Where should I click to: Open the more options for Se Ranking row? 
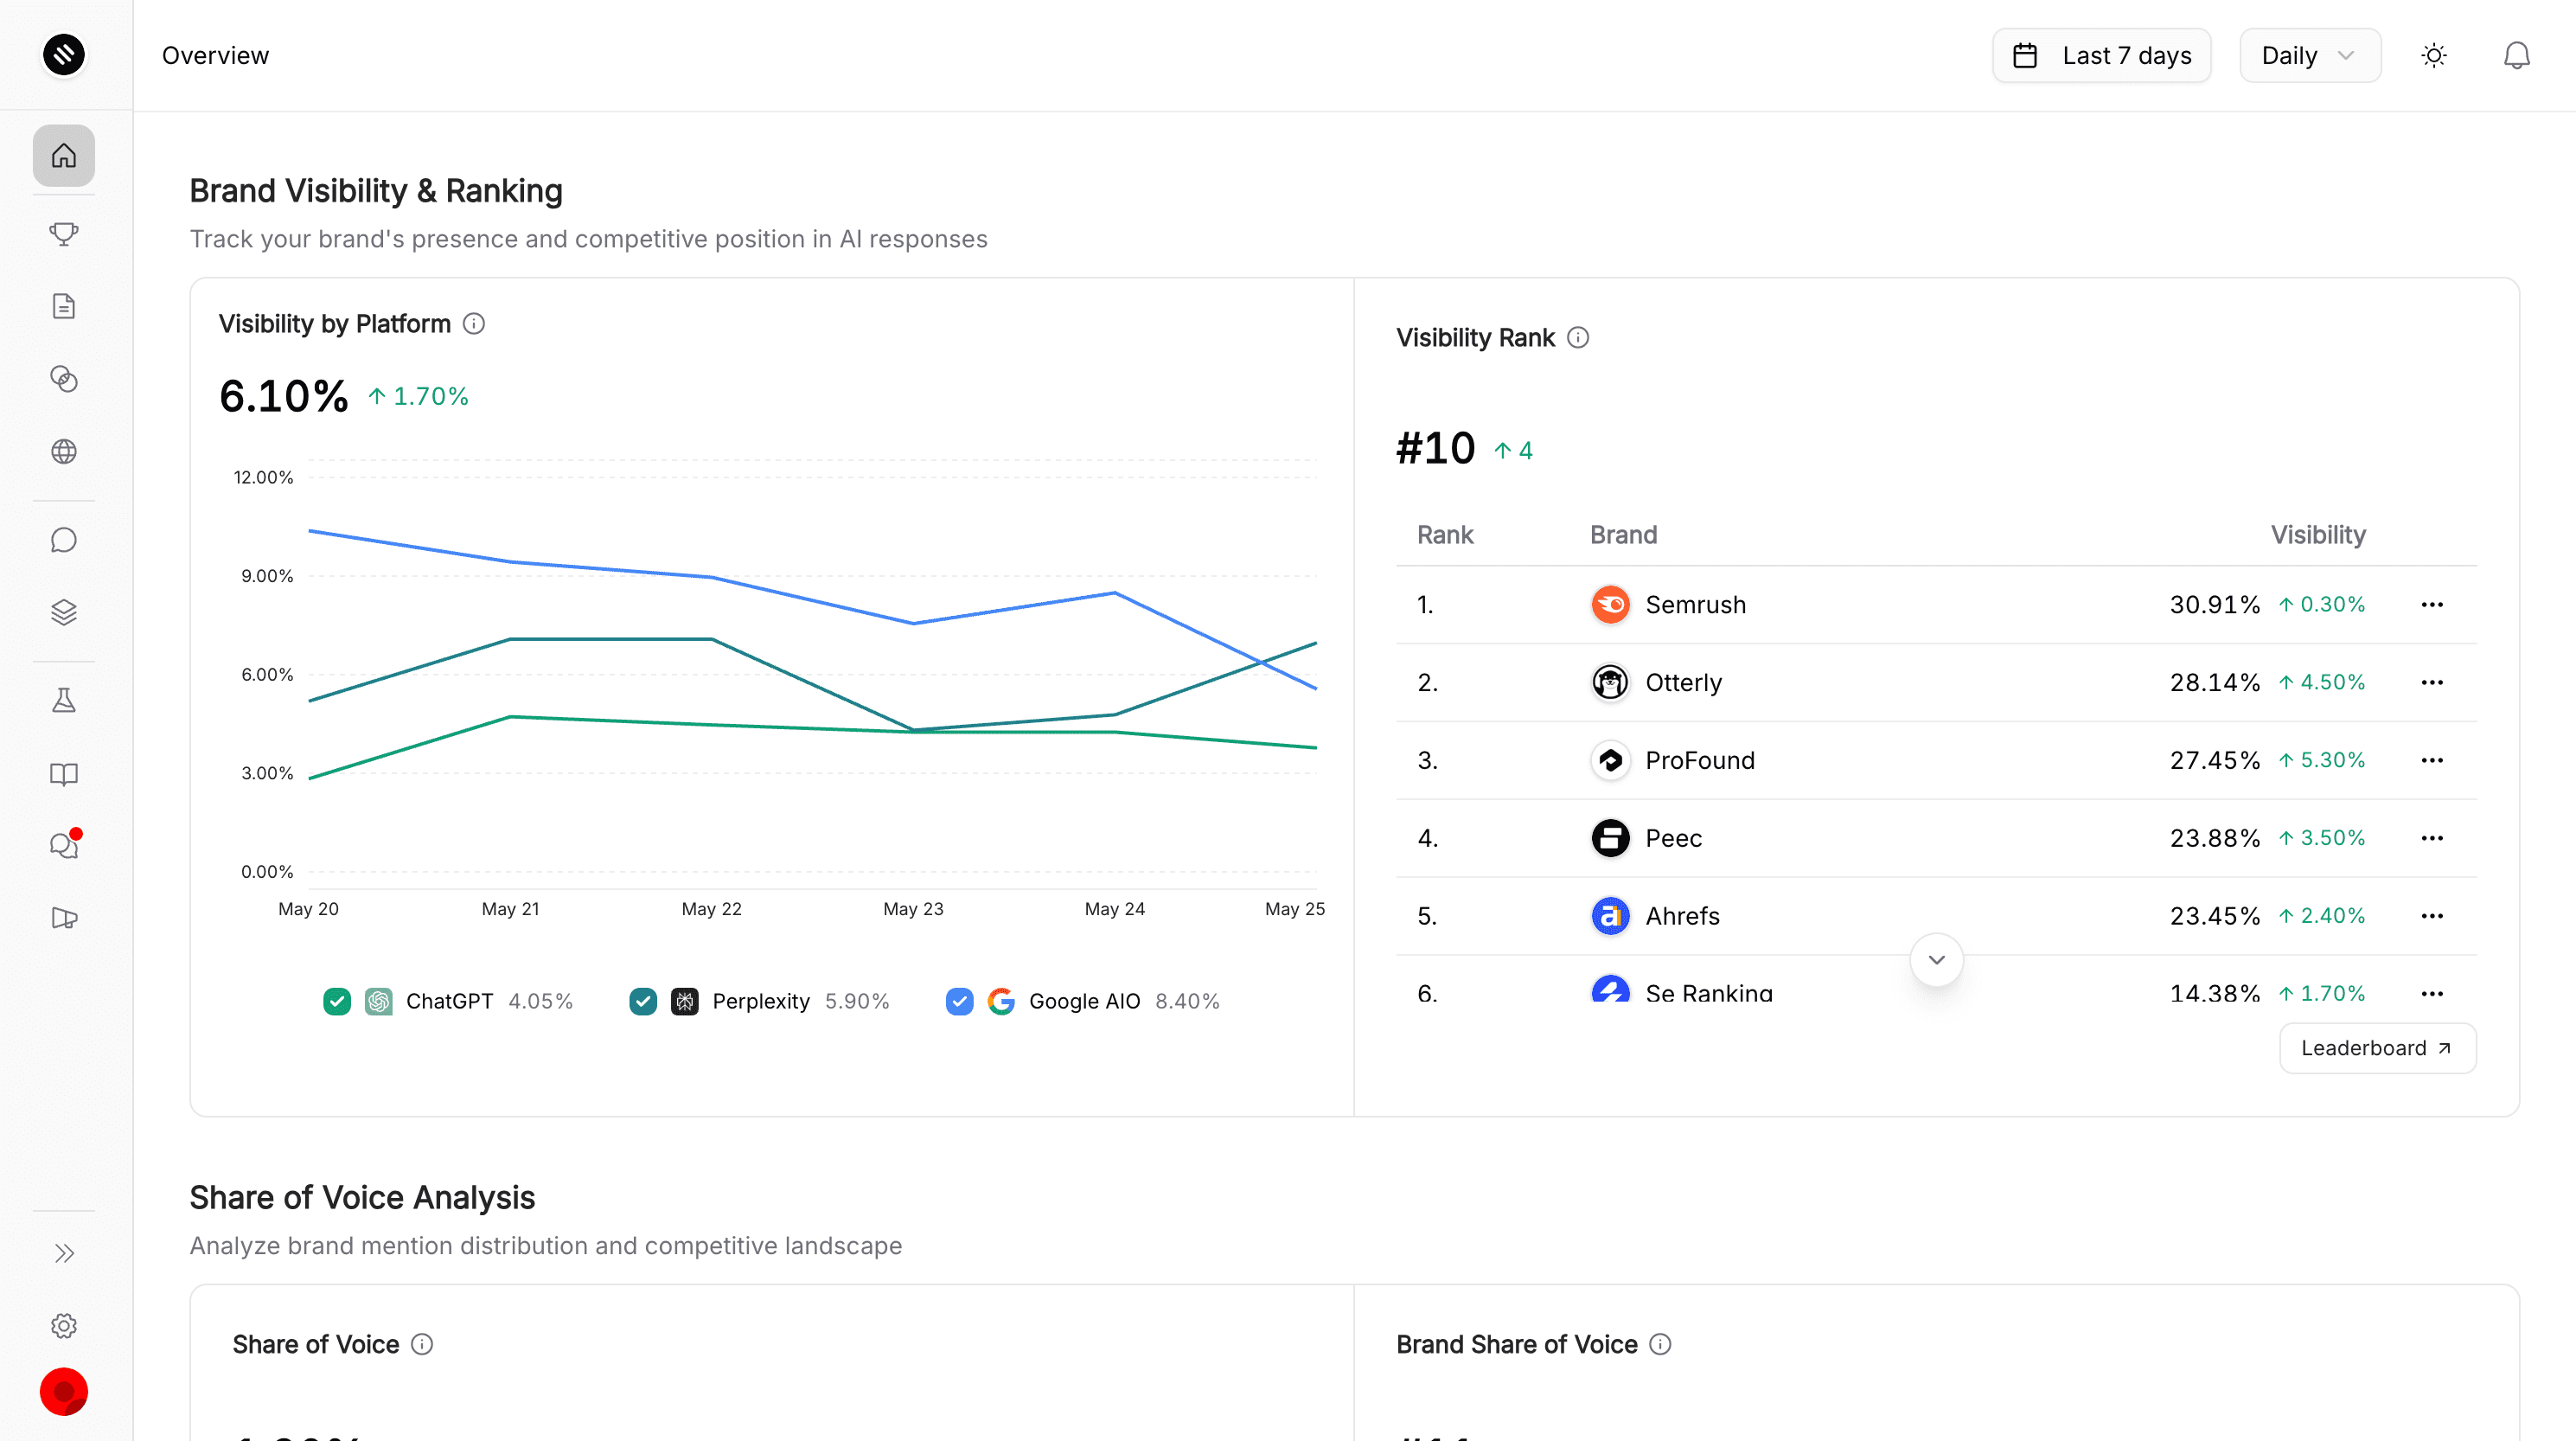pos(2432,994)
